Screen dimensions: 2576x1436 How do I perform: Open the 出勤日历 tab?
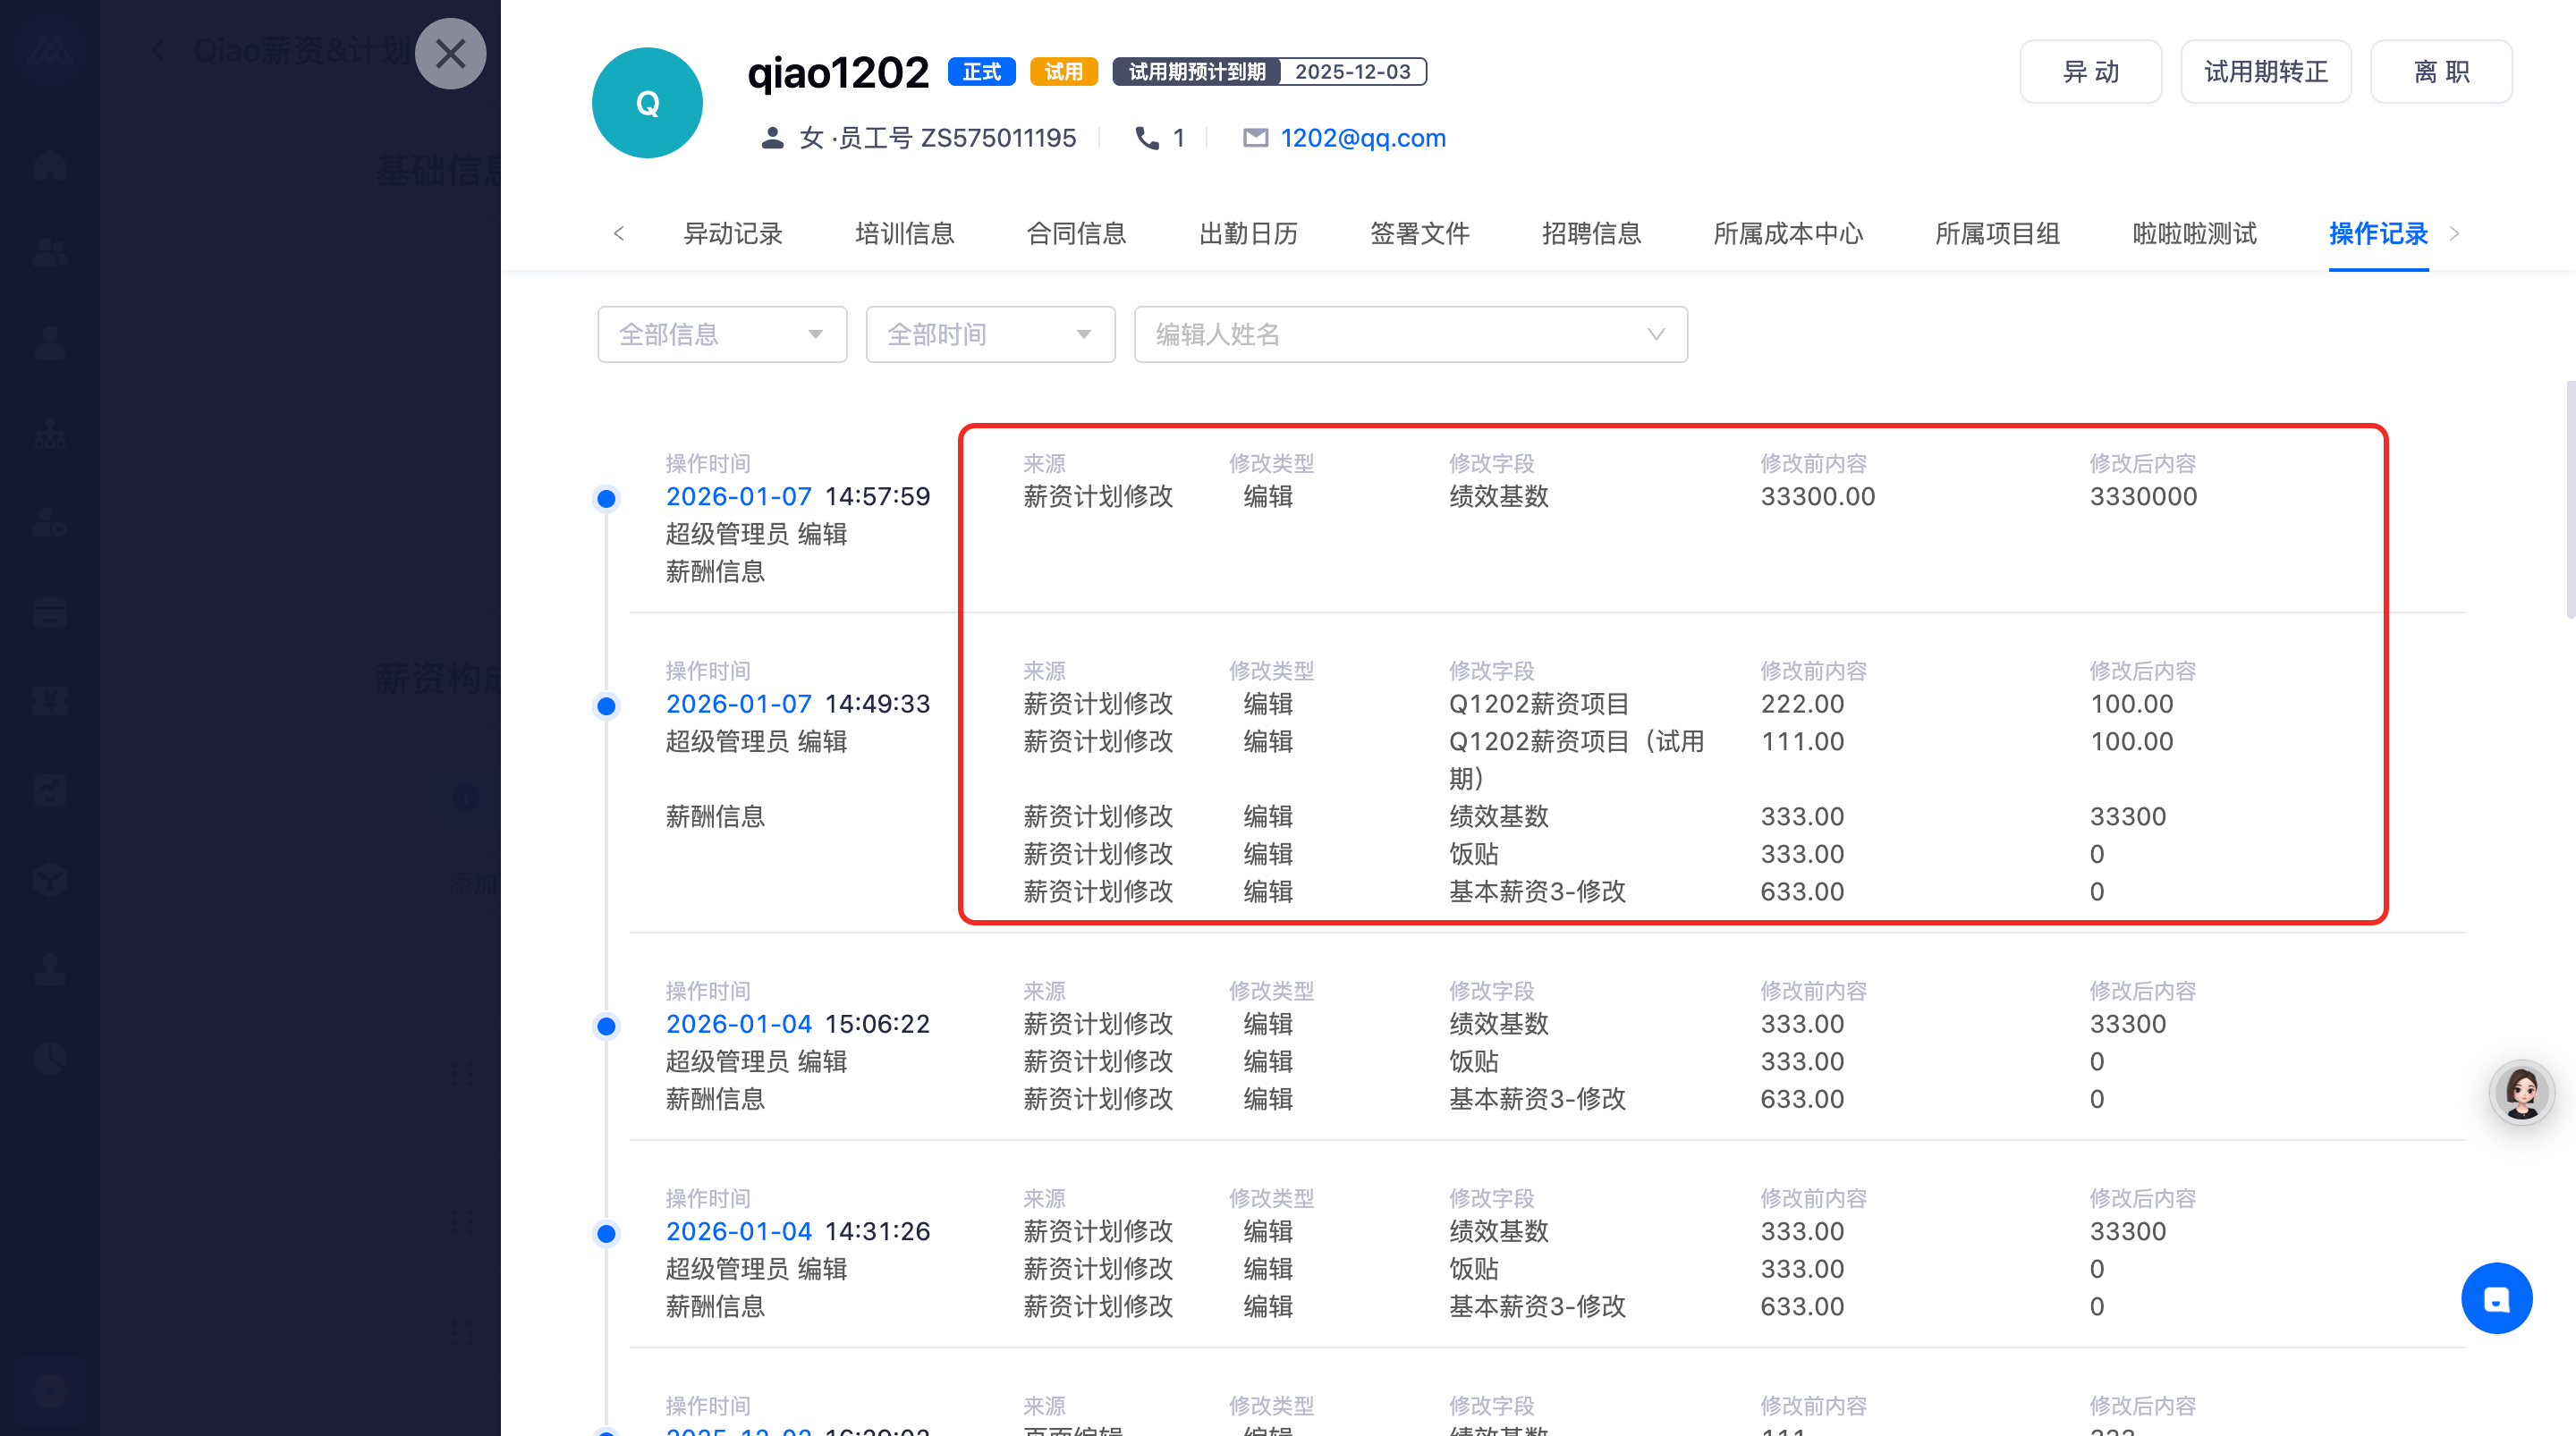tap(1248, 234)
